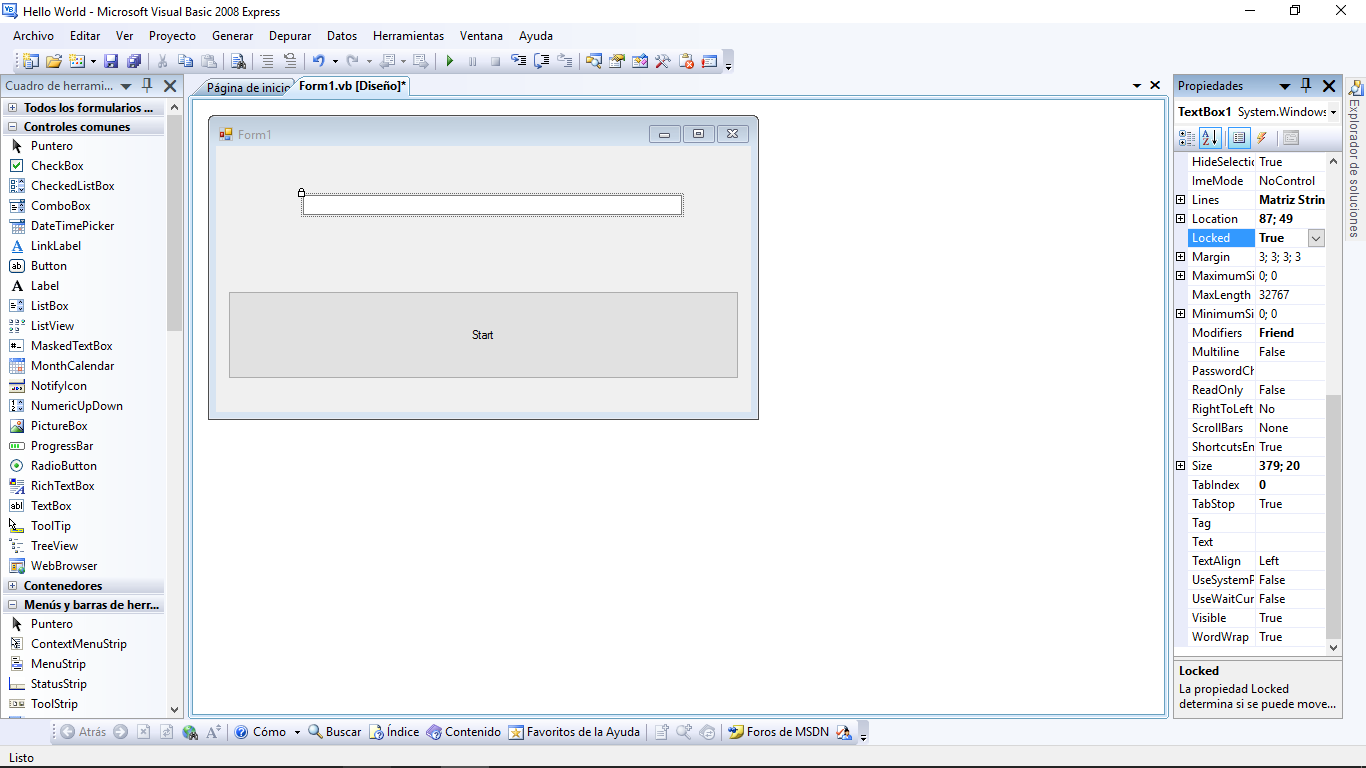
Task: Open the Object Browser toolbar icon
Action: (640, 61)
